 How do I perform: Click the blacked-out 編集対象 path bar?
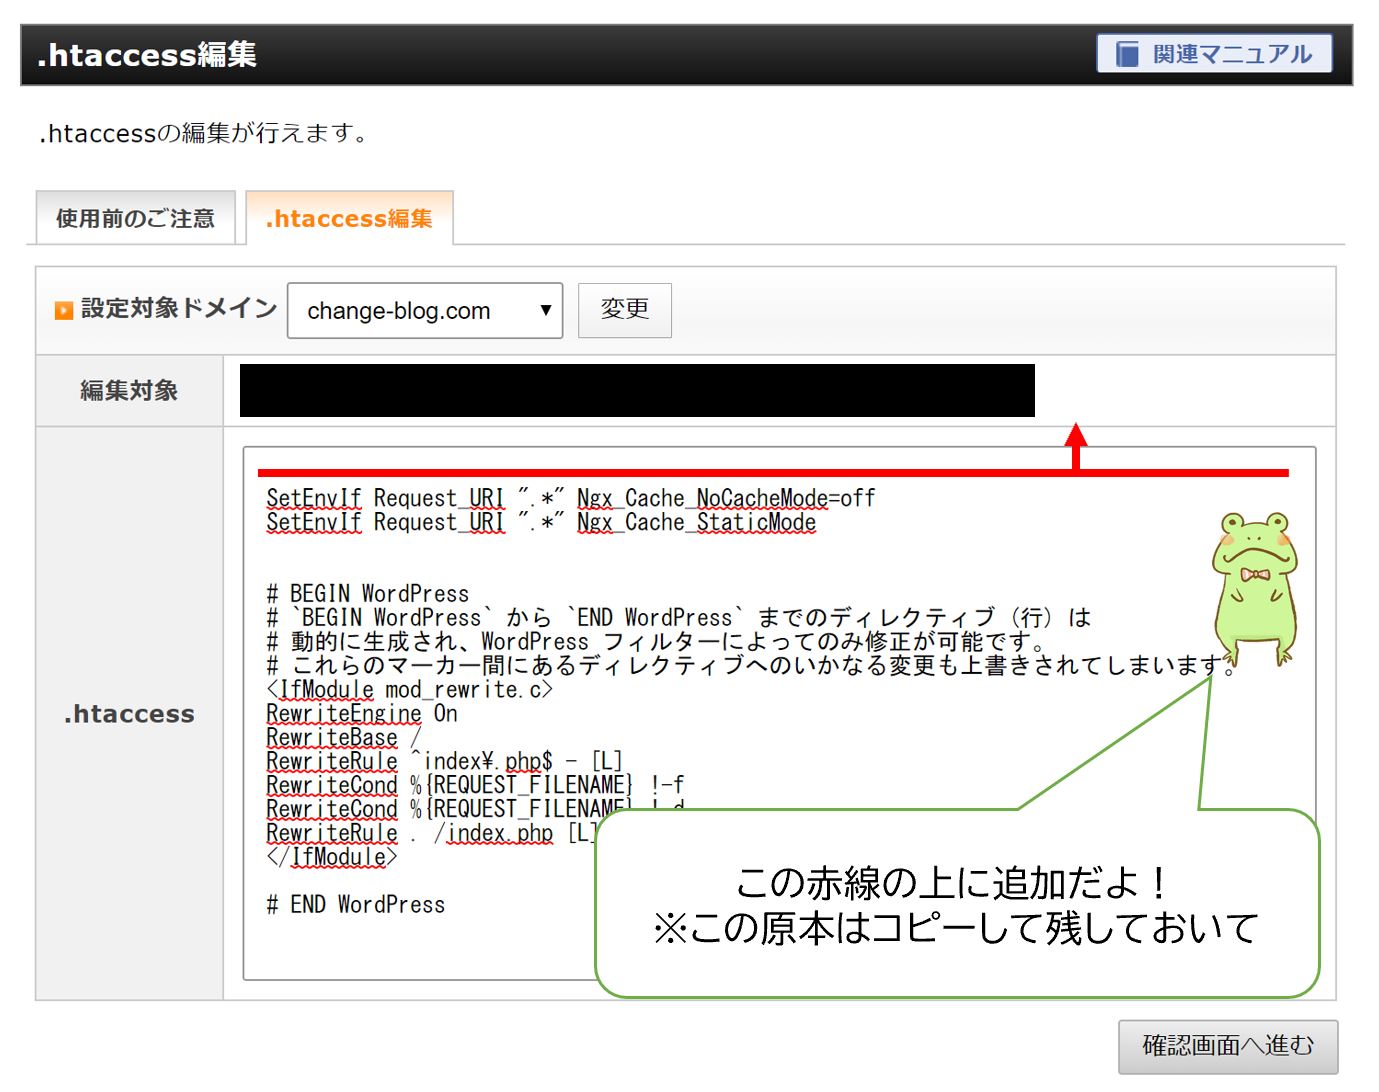[637, 391]
